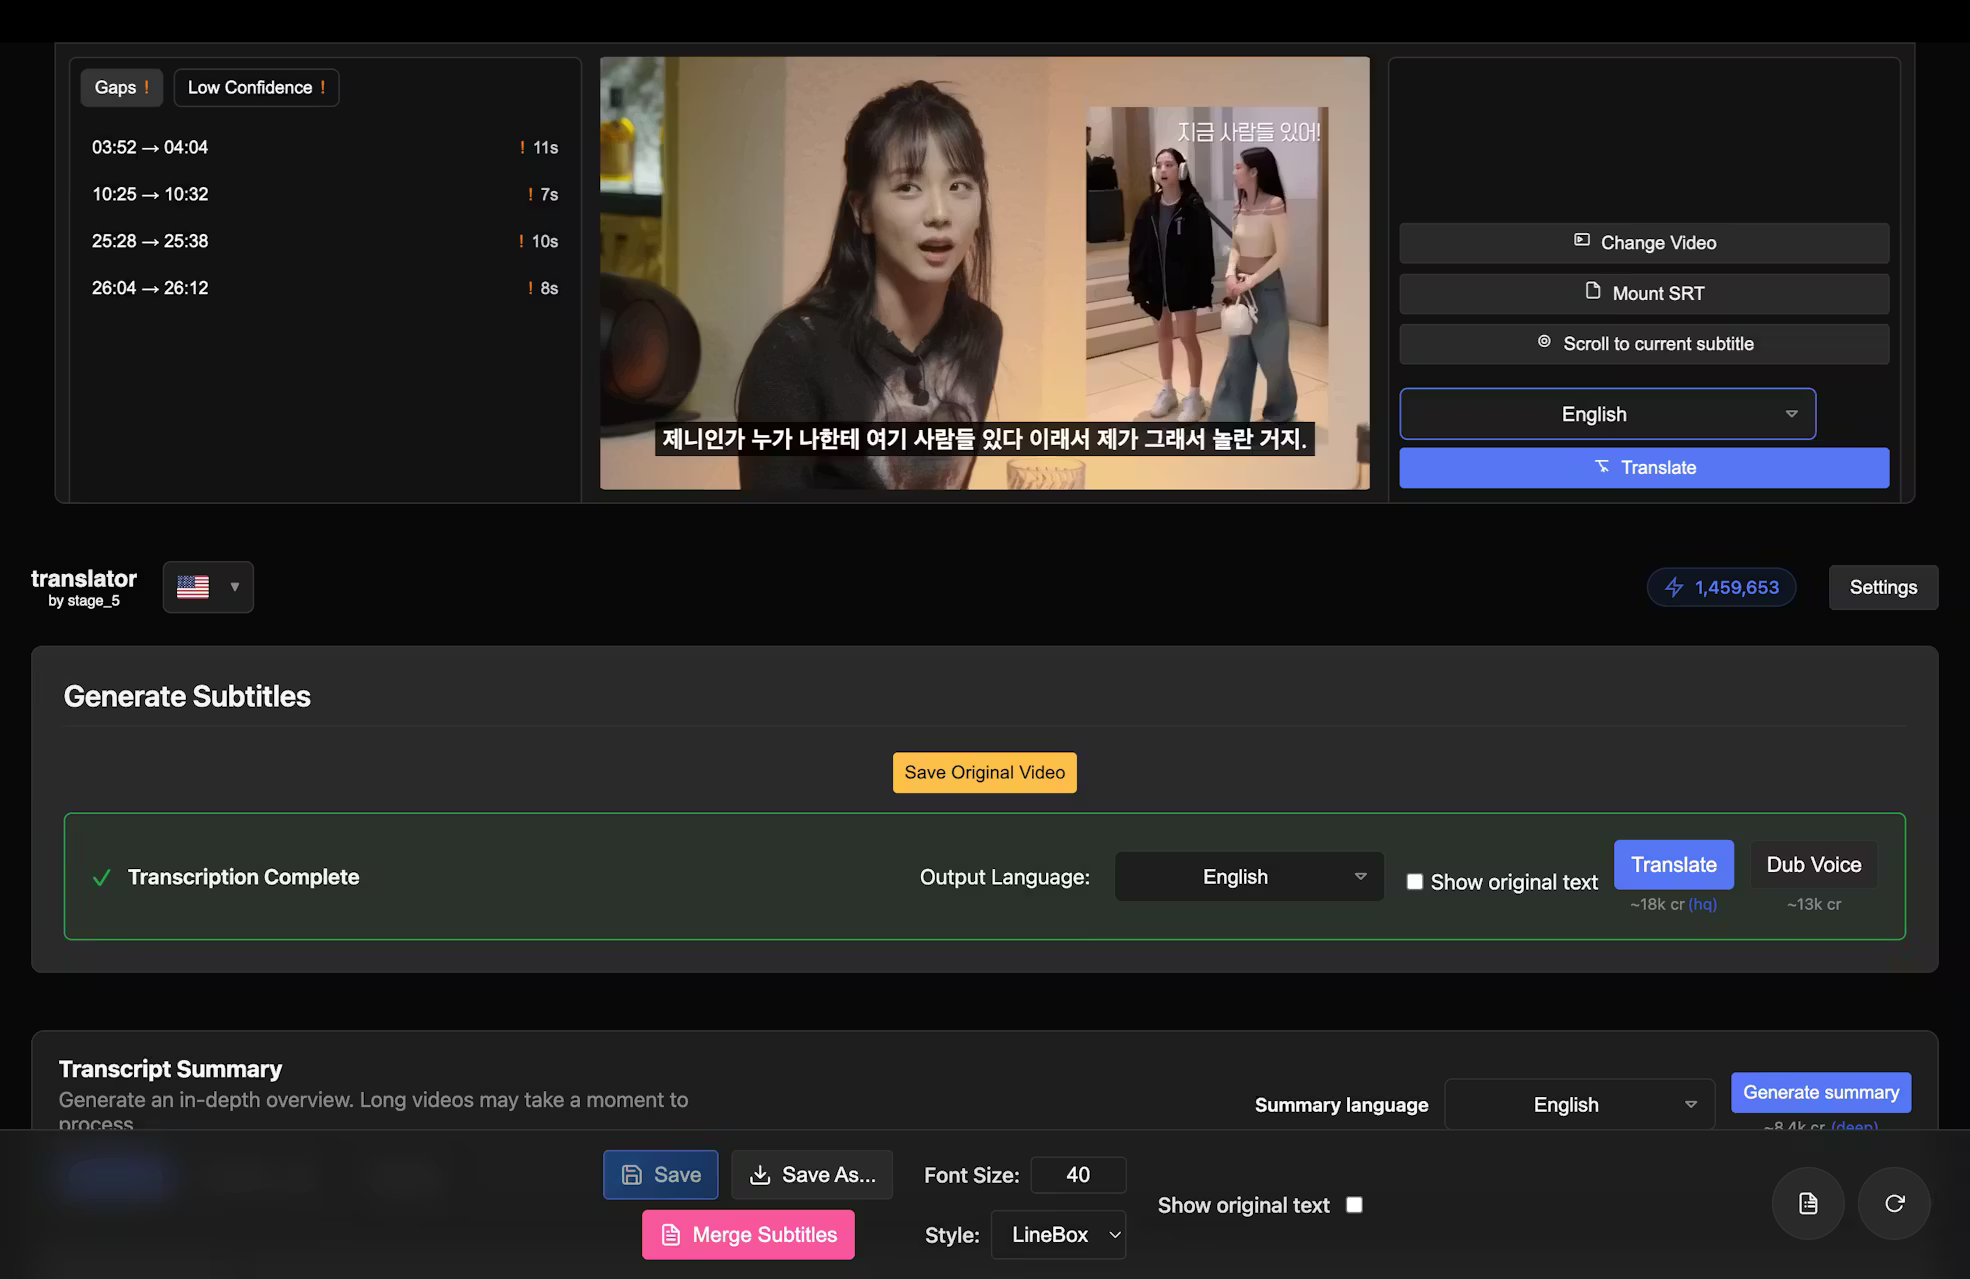1970x1279 pixels.
Task: Open the English dropdown under Scroll button
Action: pyautogui.click(x=1606, y=413)
